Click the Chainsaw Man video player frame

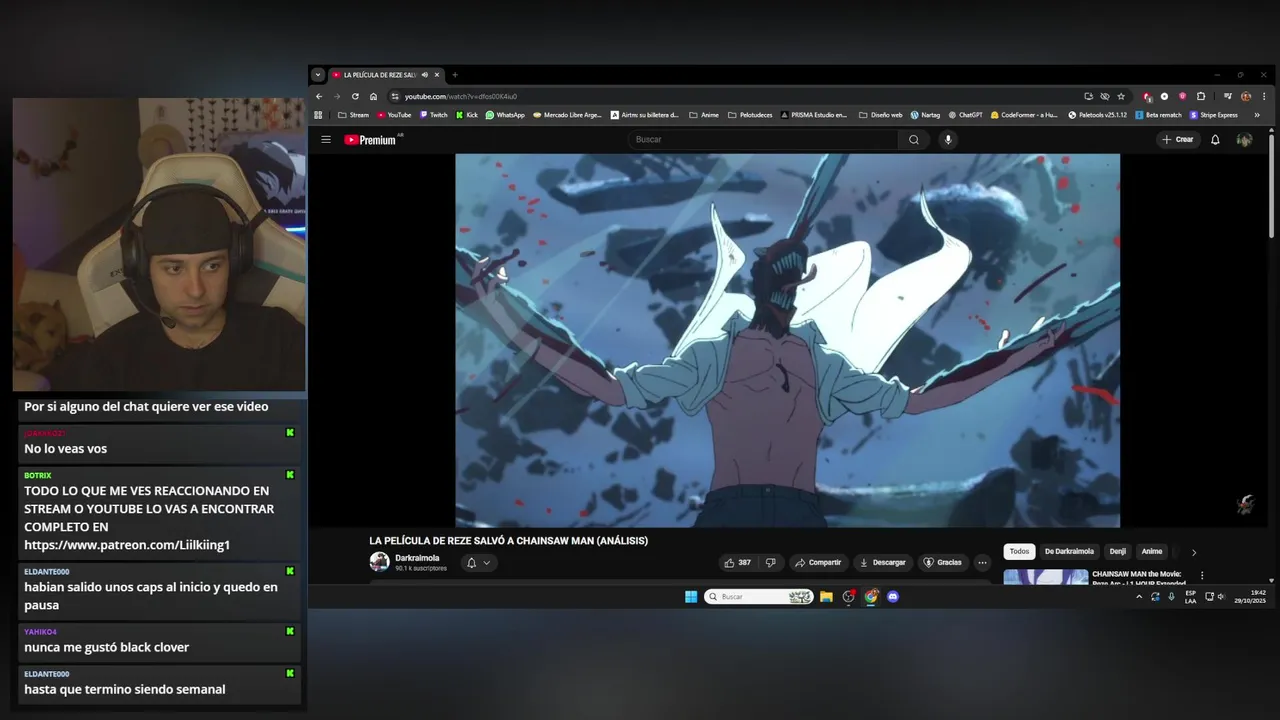[x=787, y=340]
